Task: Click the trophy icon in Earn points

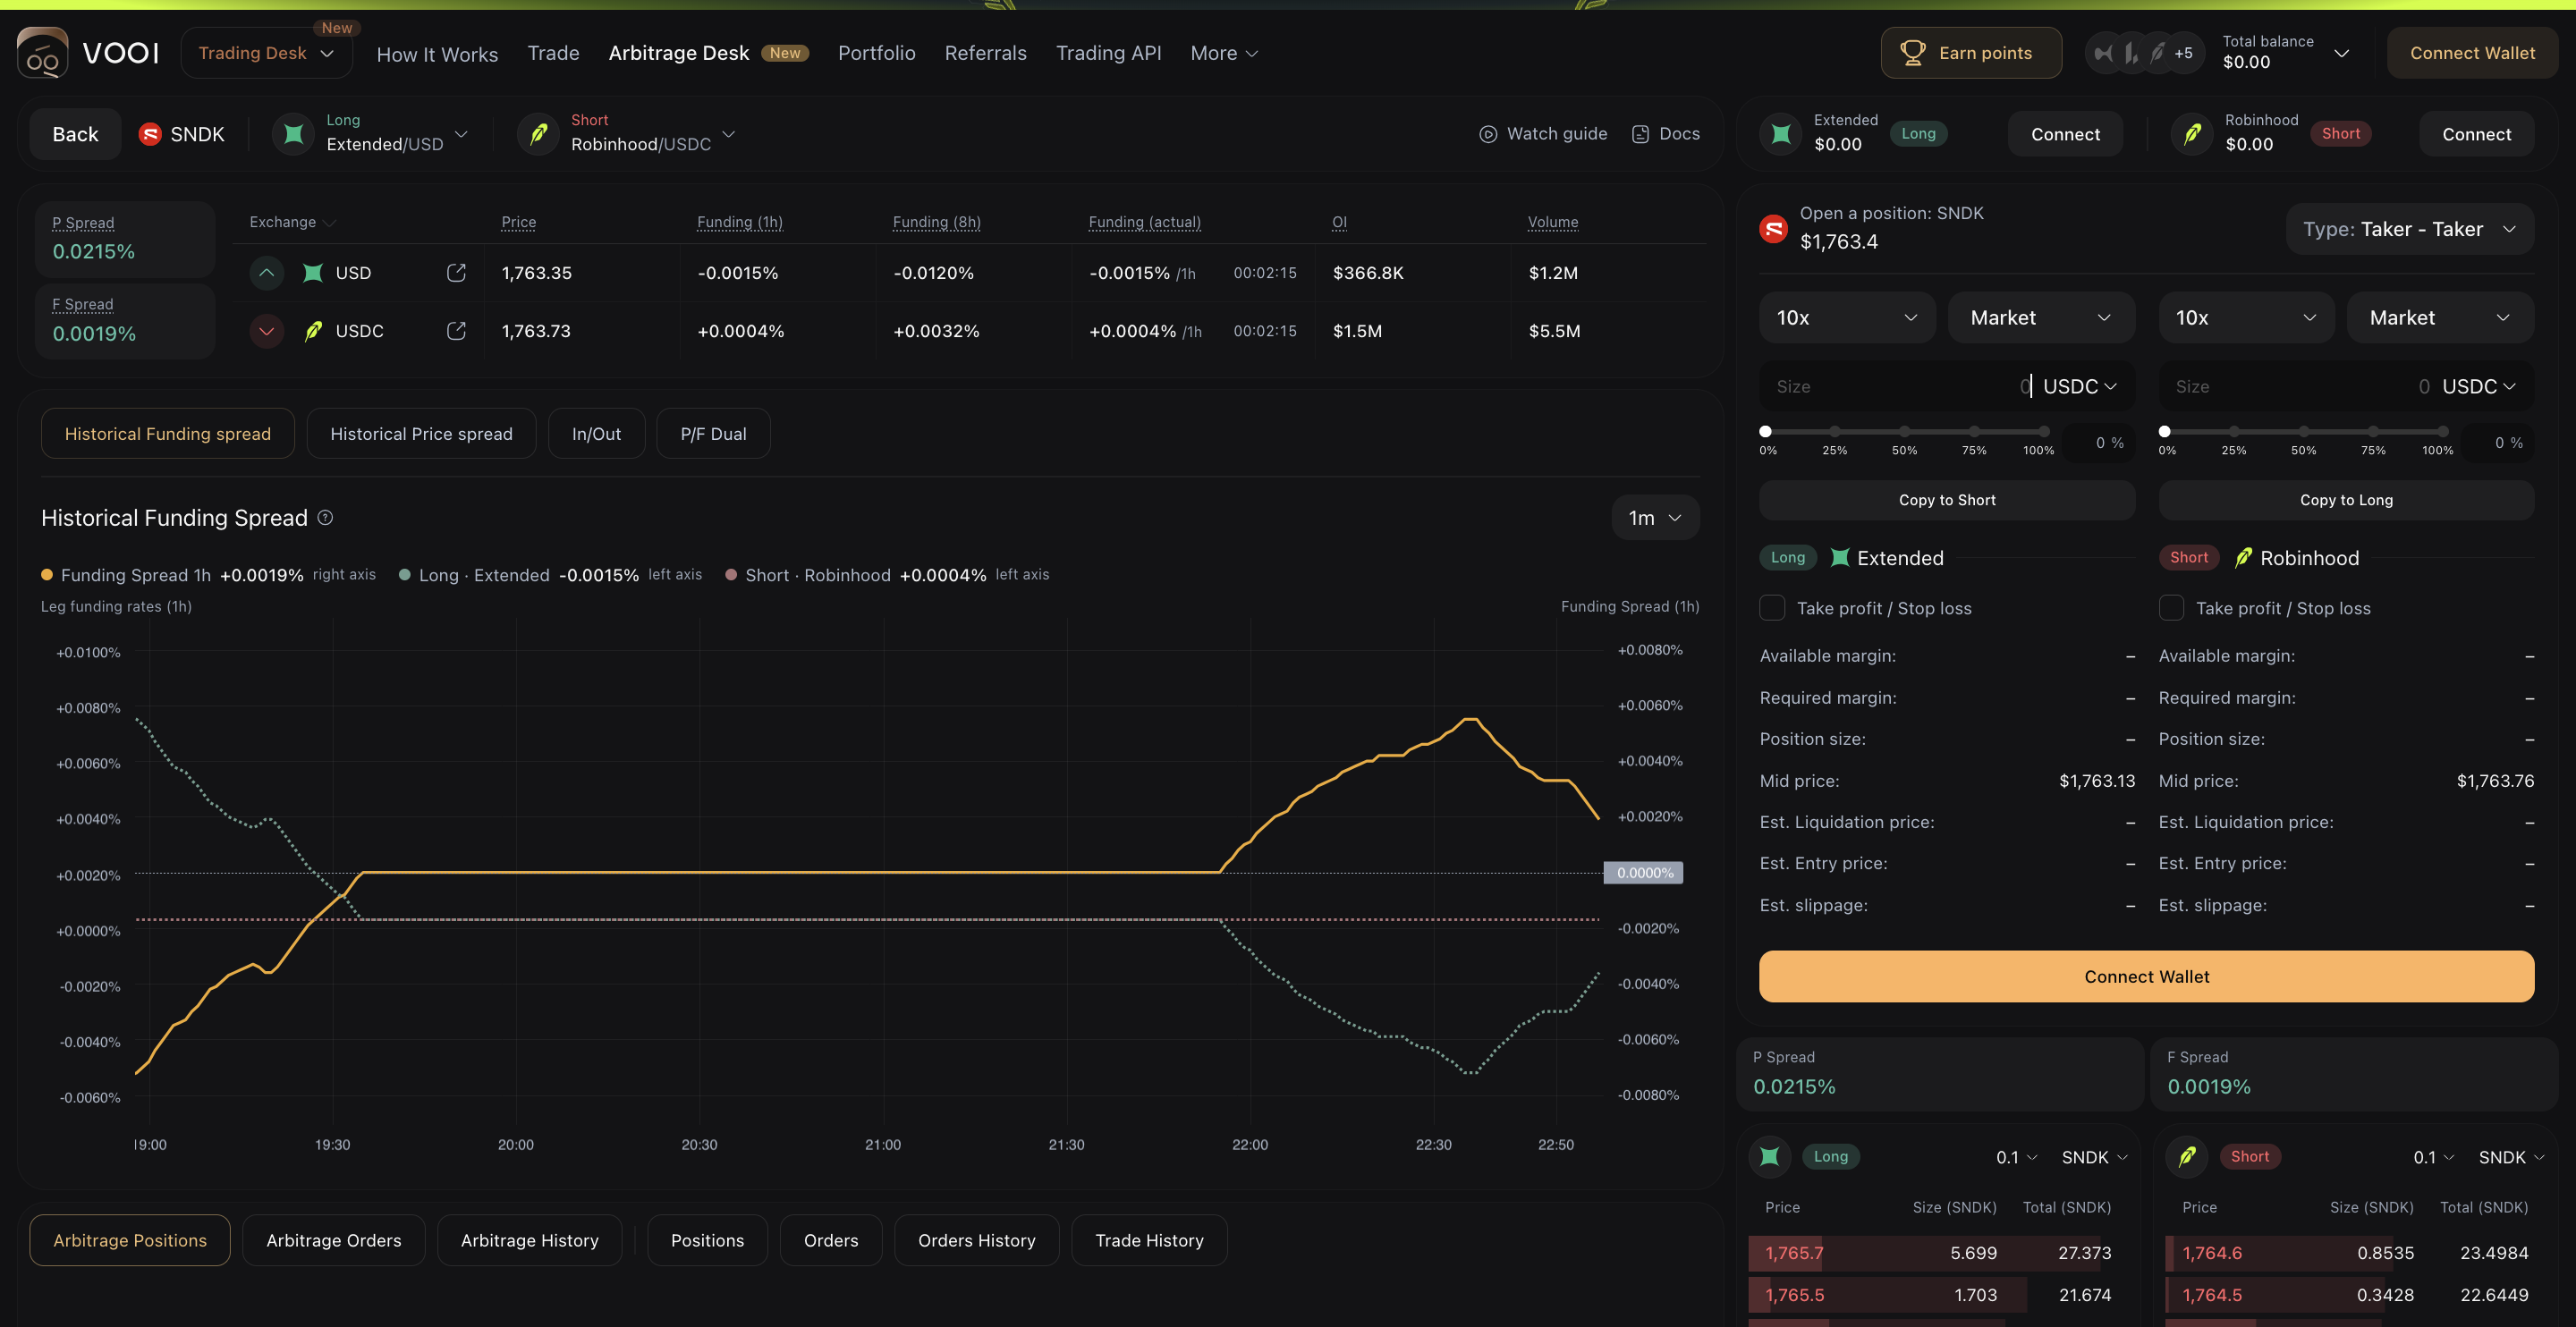Action: point(1912,53)
